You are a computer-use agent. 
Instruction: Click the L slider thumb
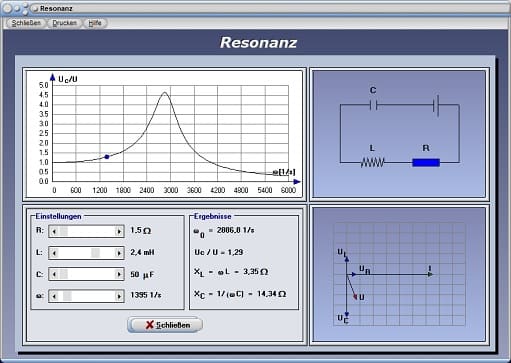click(x=95, y=253)
